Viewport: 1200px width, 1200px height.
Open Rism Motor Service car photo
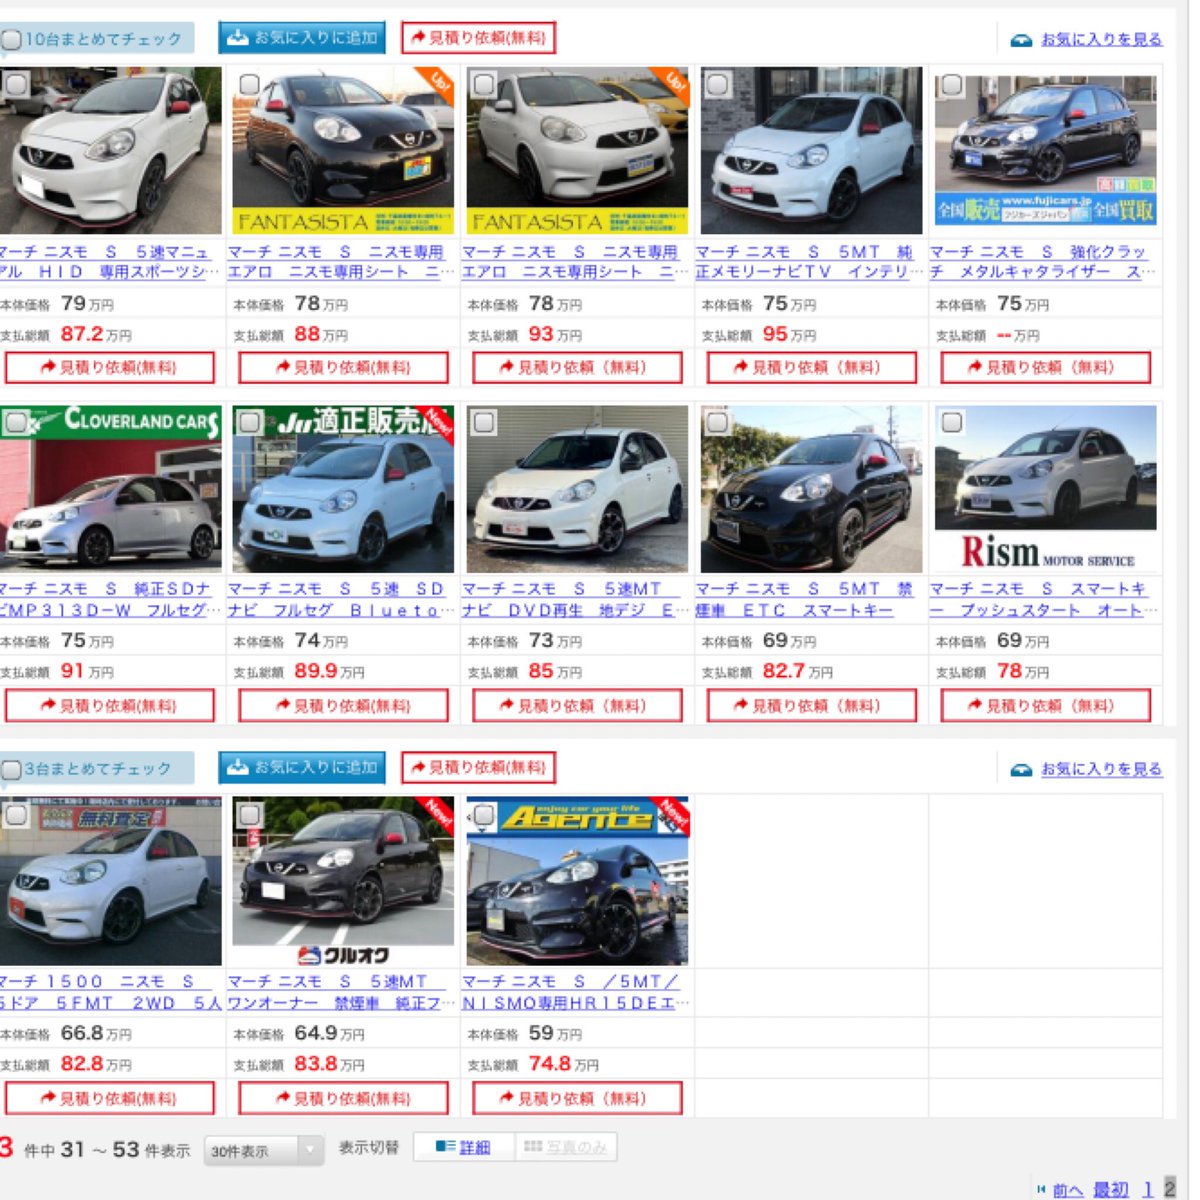point(1045,489)
